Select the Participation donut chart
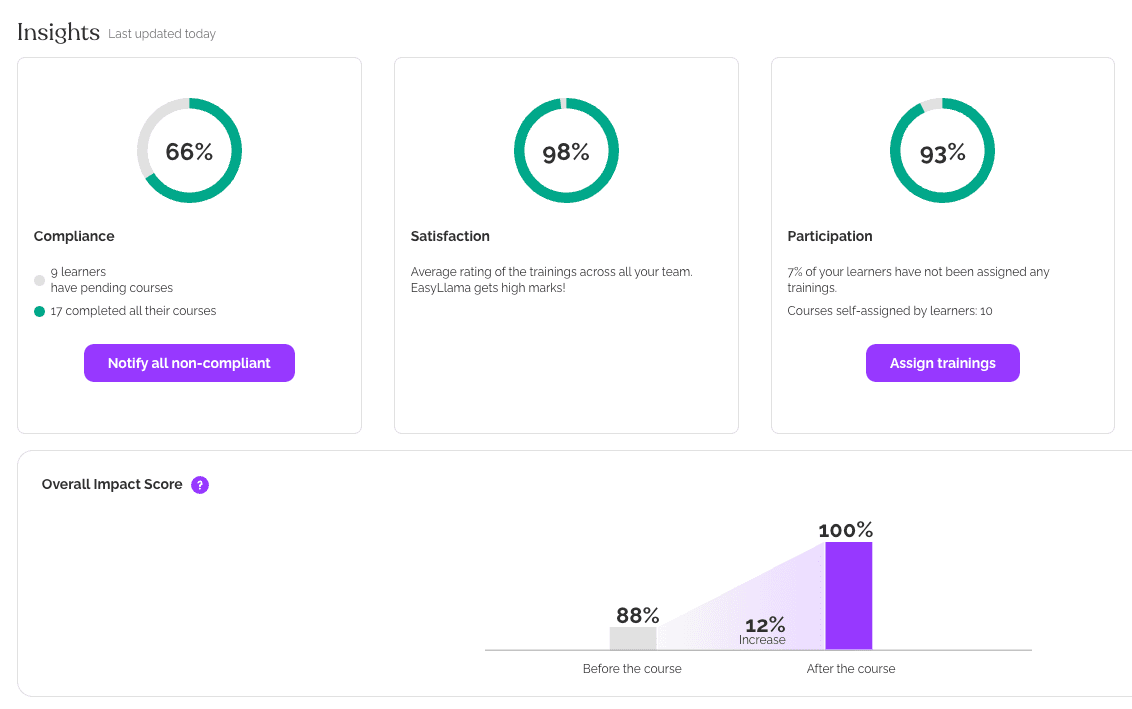Screen dimensions: 1132x709 pos(941,150)
